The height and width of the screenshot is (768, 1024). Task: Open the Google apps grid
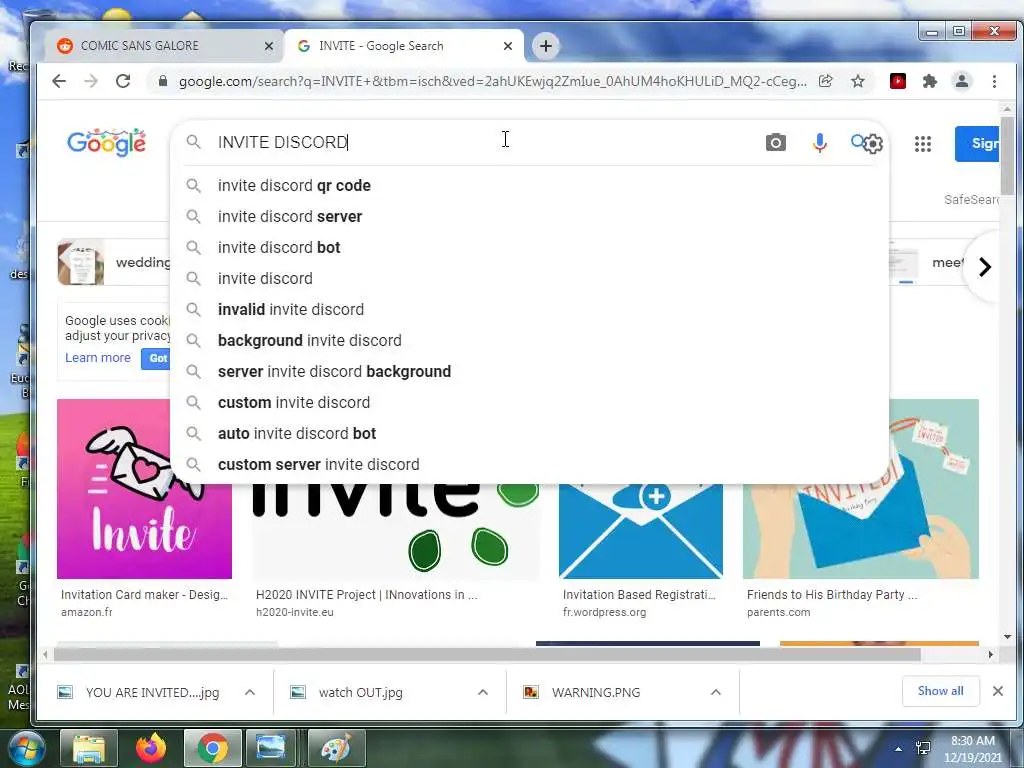[x=922, y=144]
